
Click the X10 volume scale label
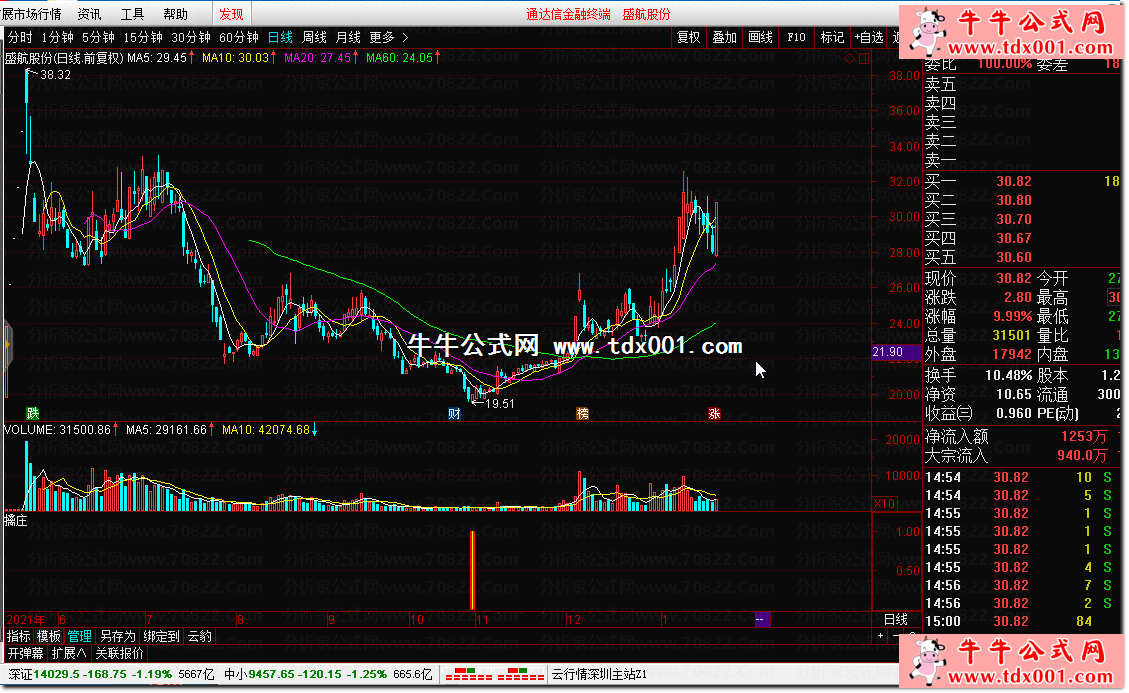point(885,504)
